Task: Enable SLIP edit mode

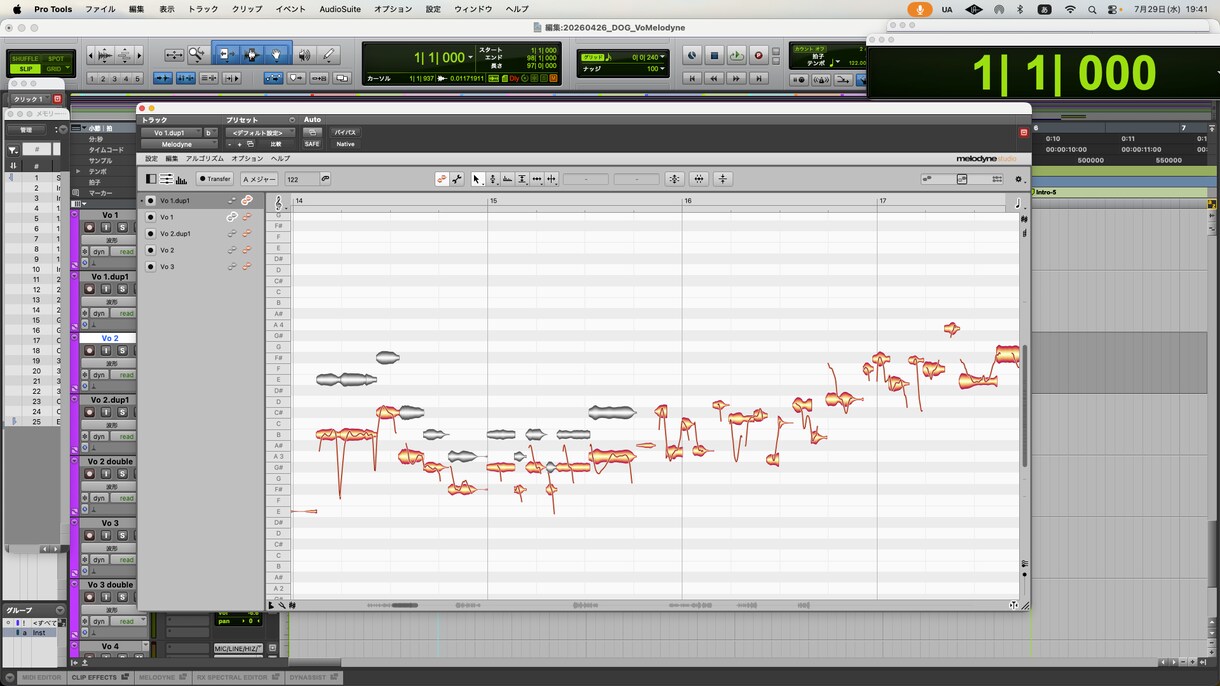Action: [25, 69]
